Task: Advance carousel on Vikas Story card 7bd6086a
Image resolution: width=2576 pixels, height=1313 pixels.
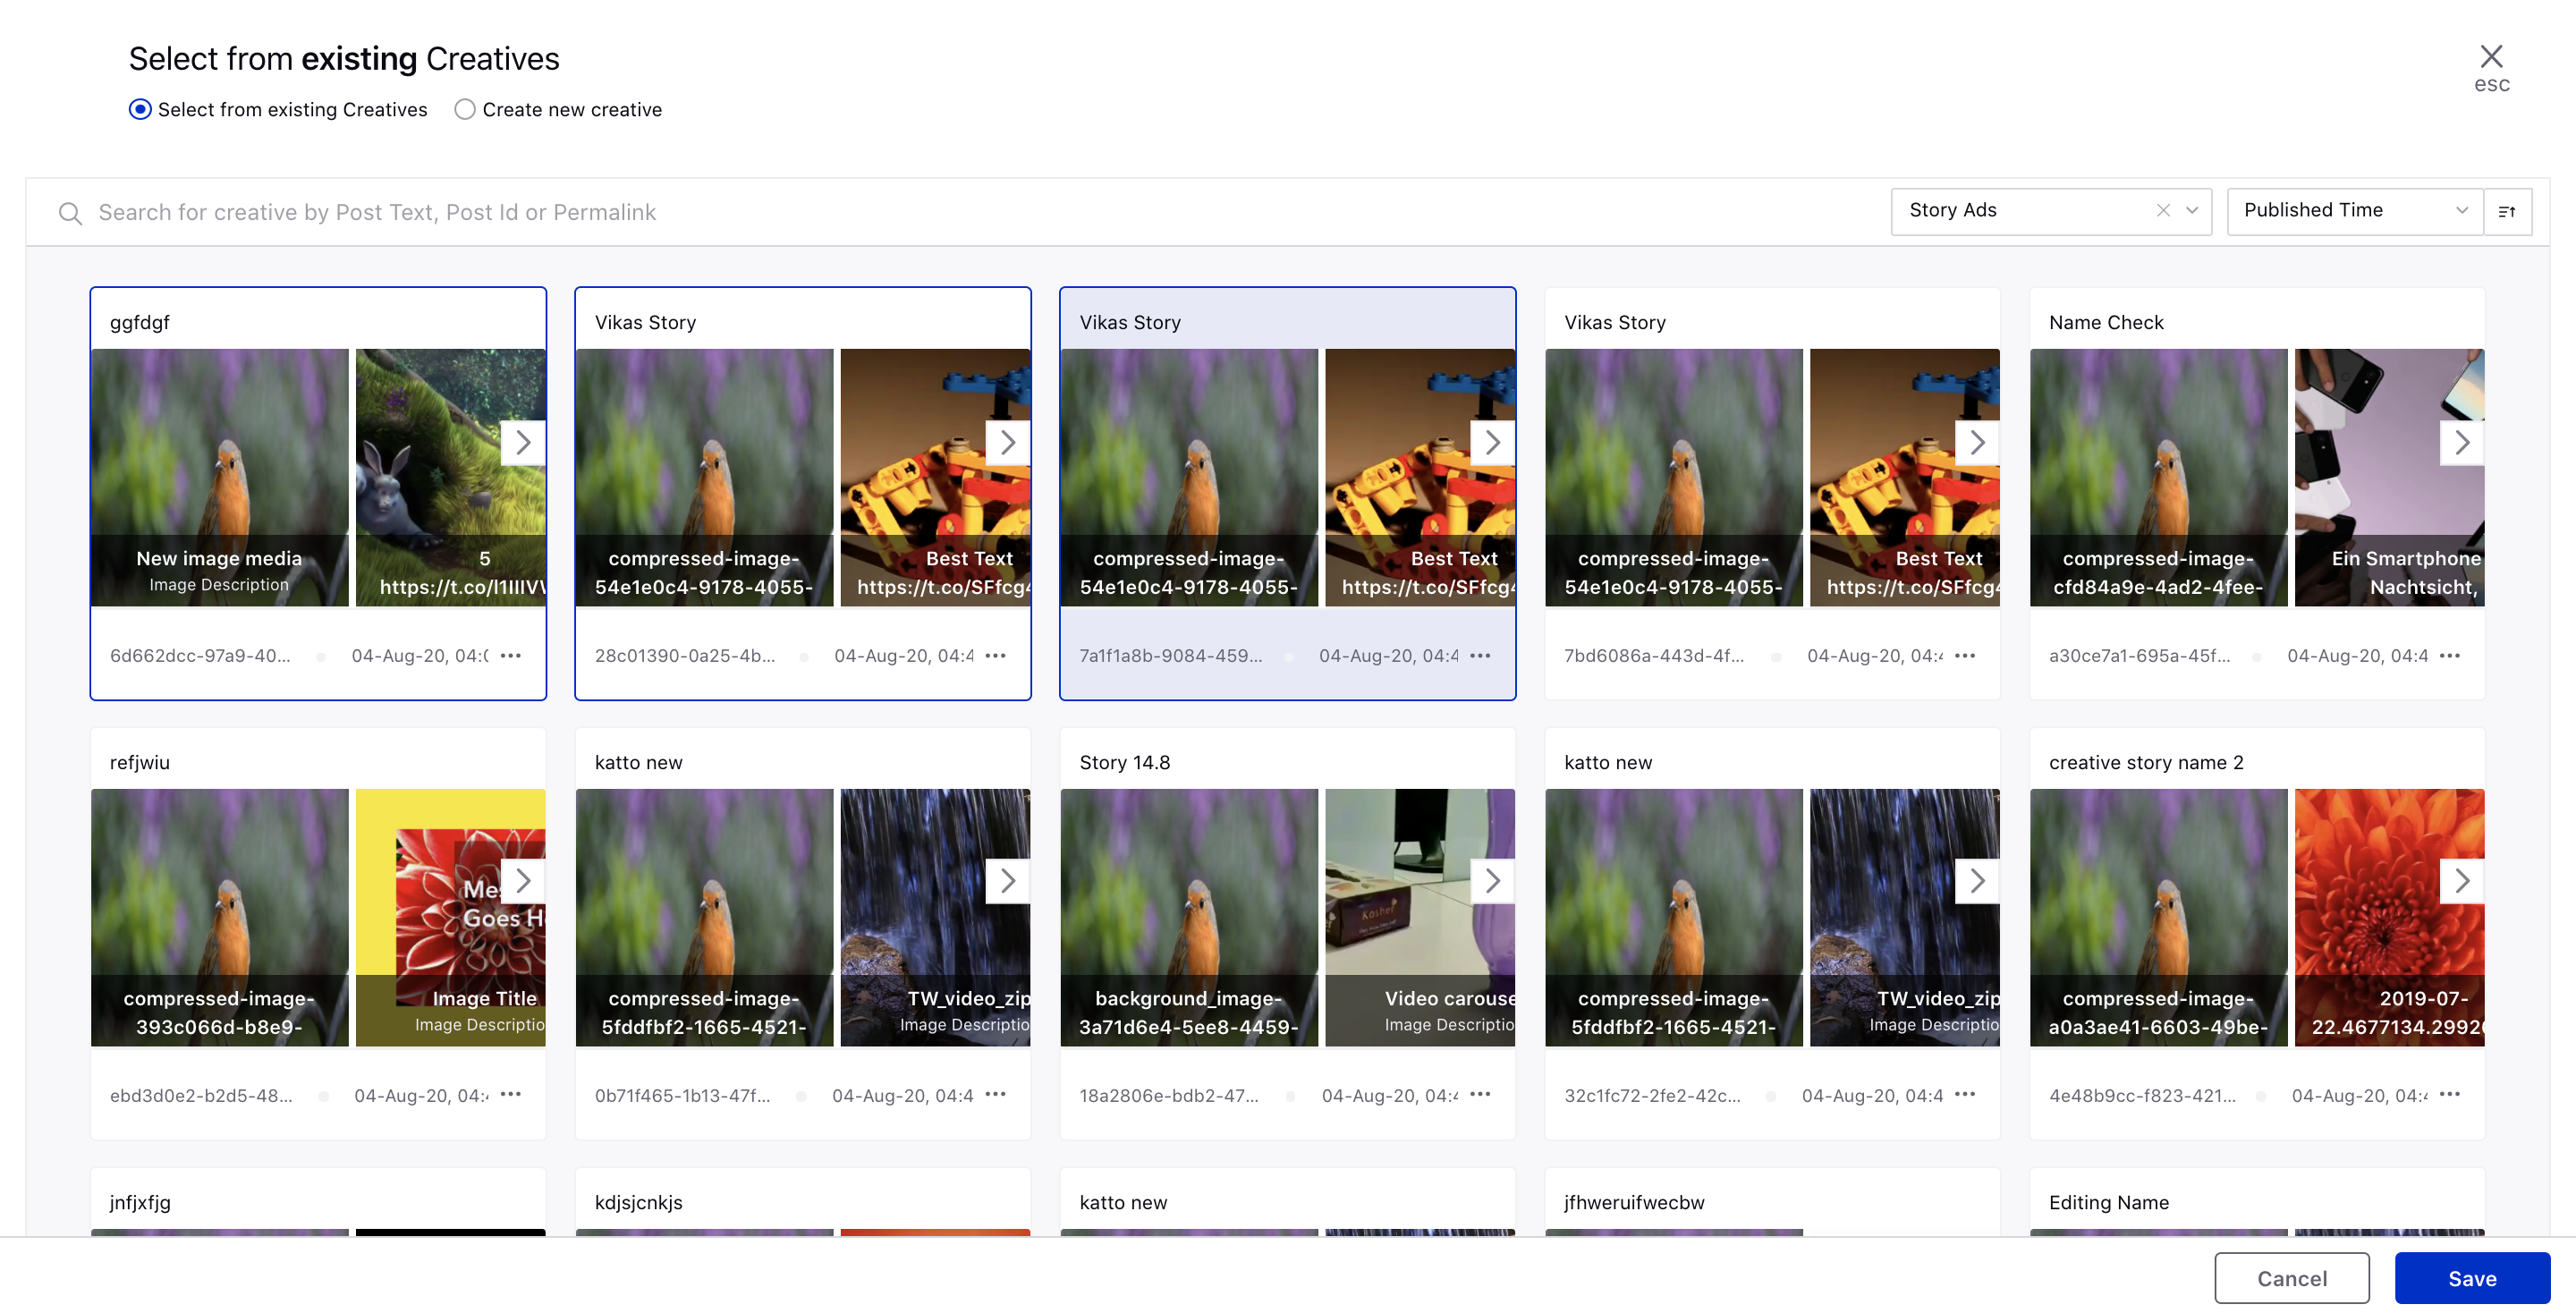Action: 1978,442
